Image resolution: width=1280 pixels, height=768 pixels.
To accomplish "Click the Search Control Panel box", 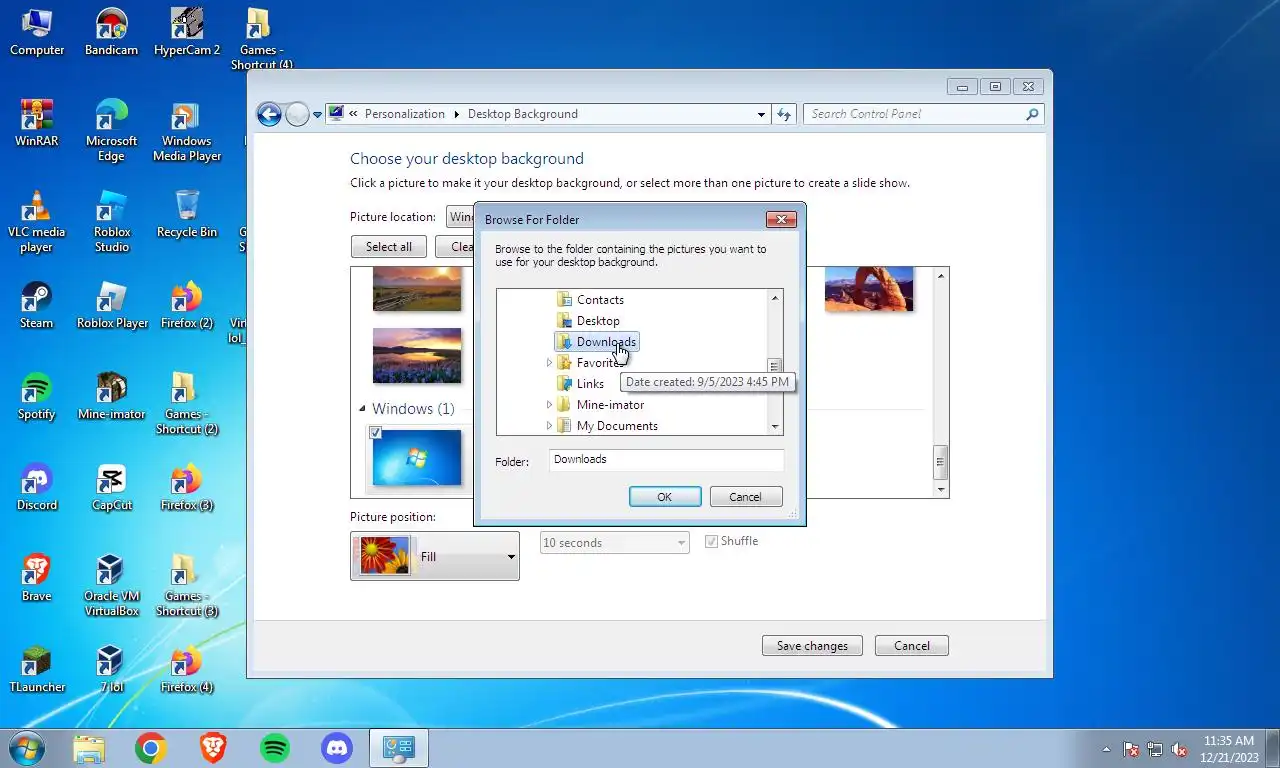I will point(923,114).
